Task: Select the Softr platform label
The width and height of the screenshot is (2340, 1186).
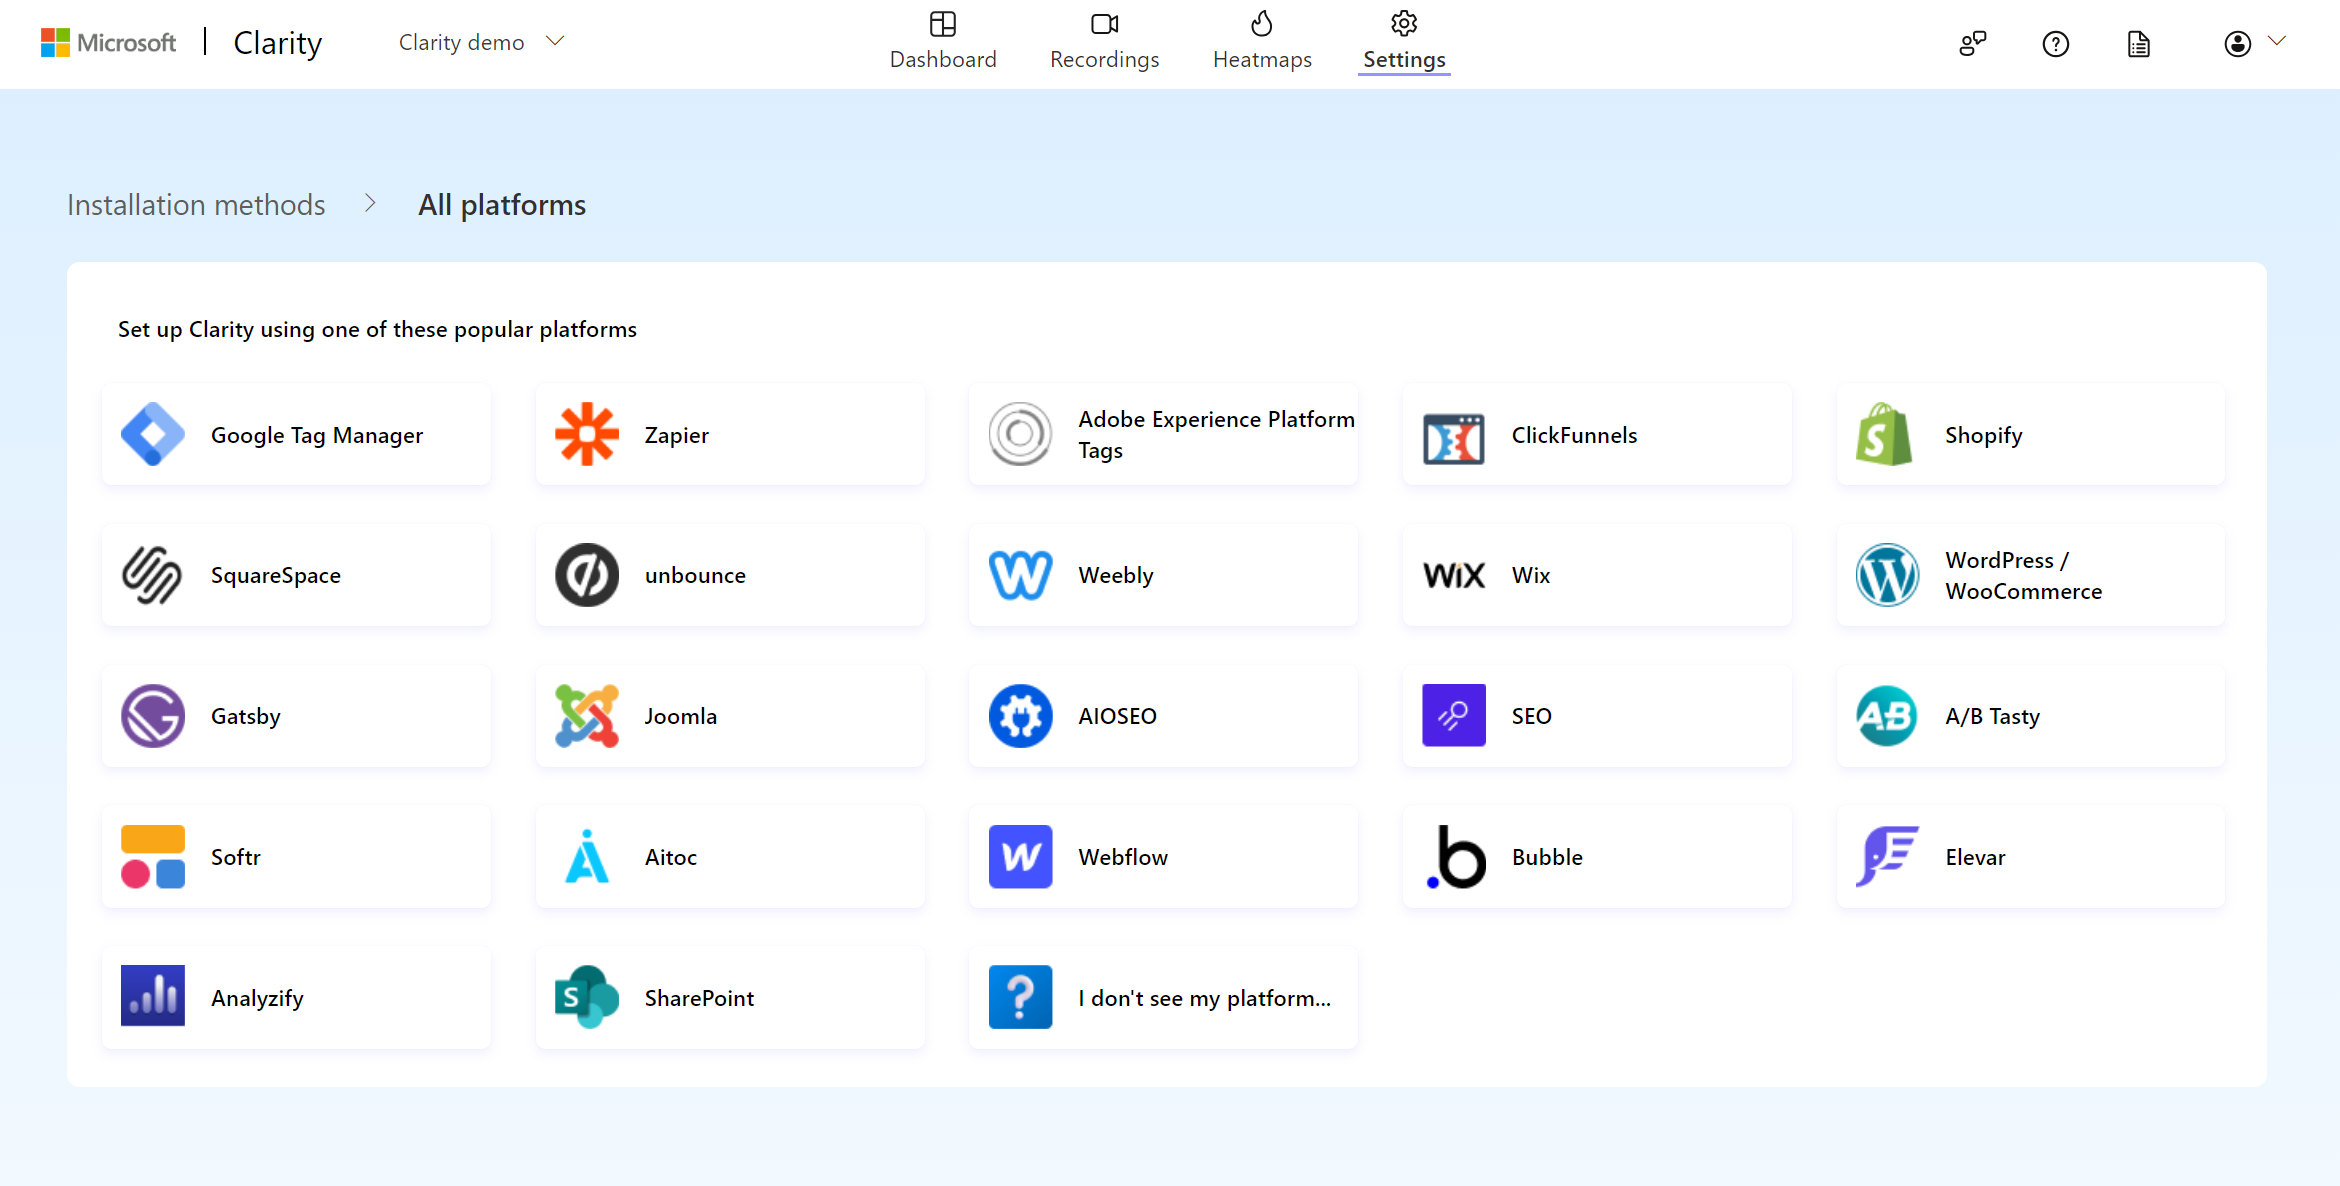Action: click(235, 857)
